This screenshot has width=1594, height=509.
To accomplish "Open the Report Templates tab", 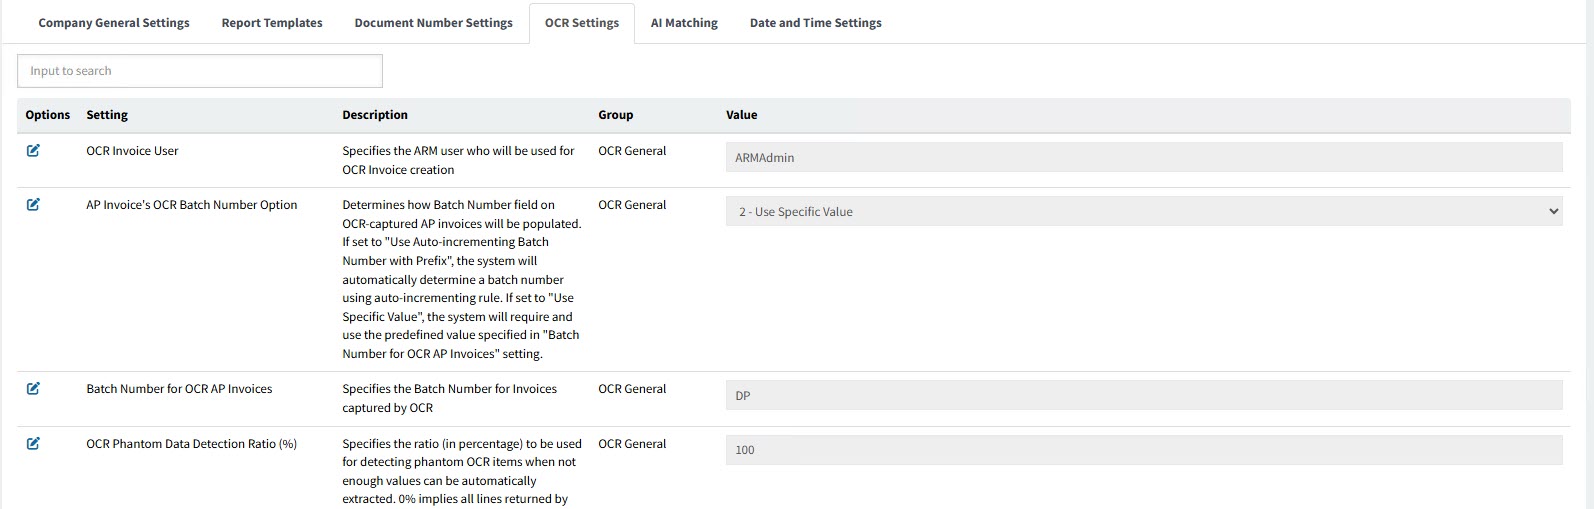I will [x=272, y=23].
